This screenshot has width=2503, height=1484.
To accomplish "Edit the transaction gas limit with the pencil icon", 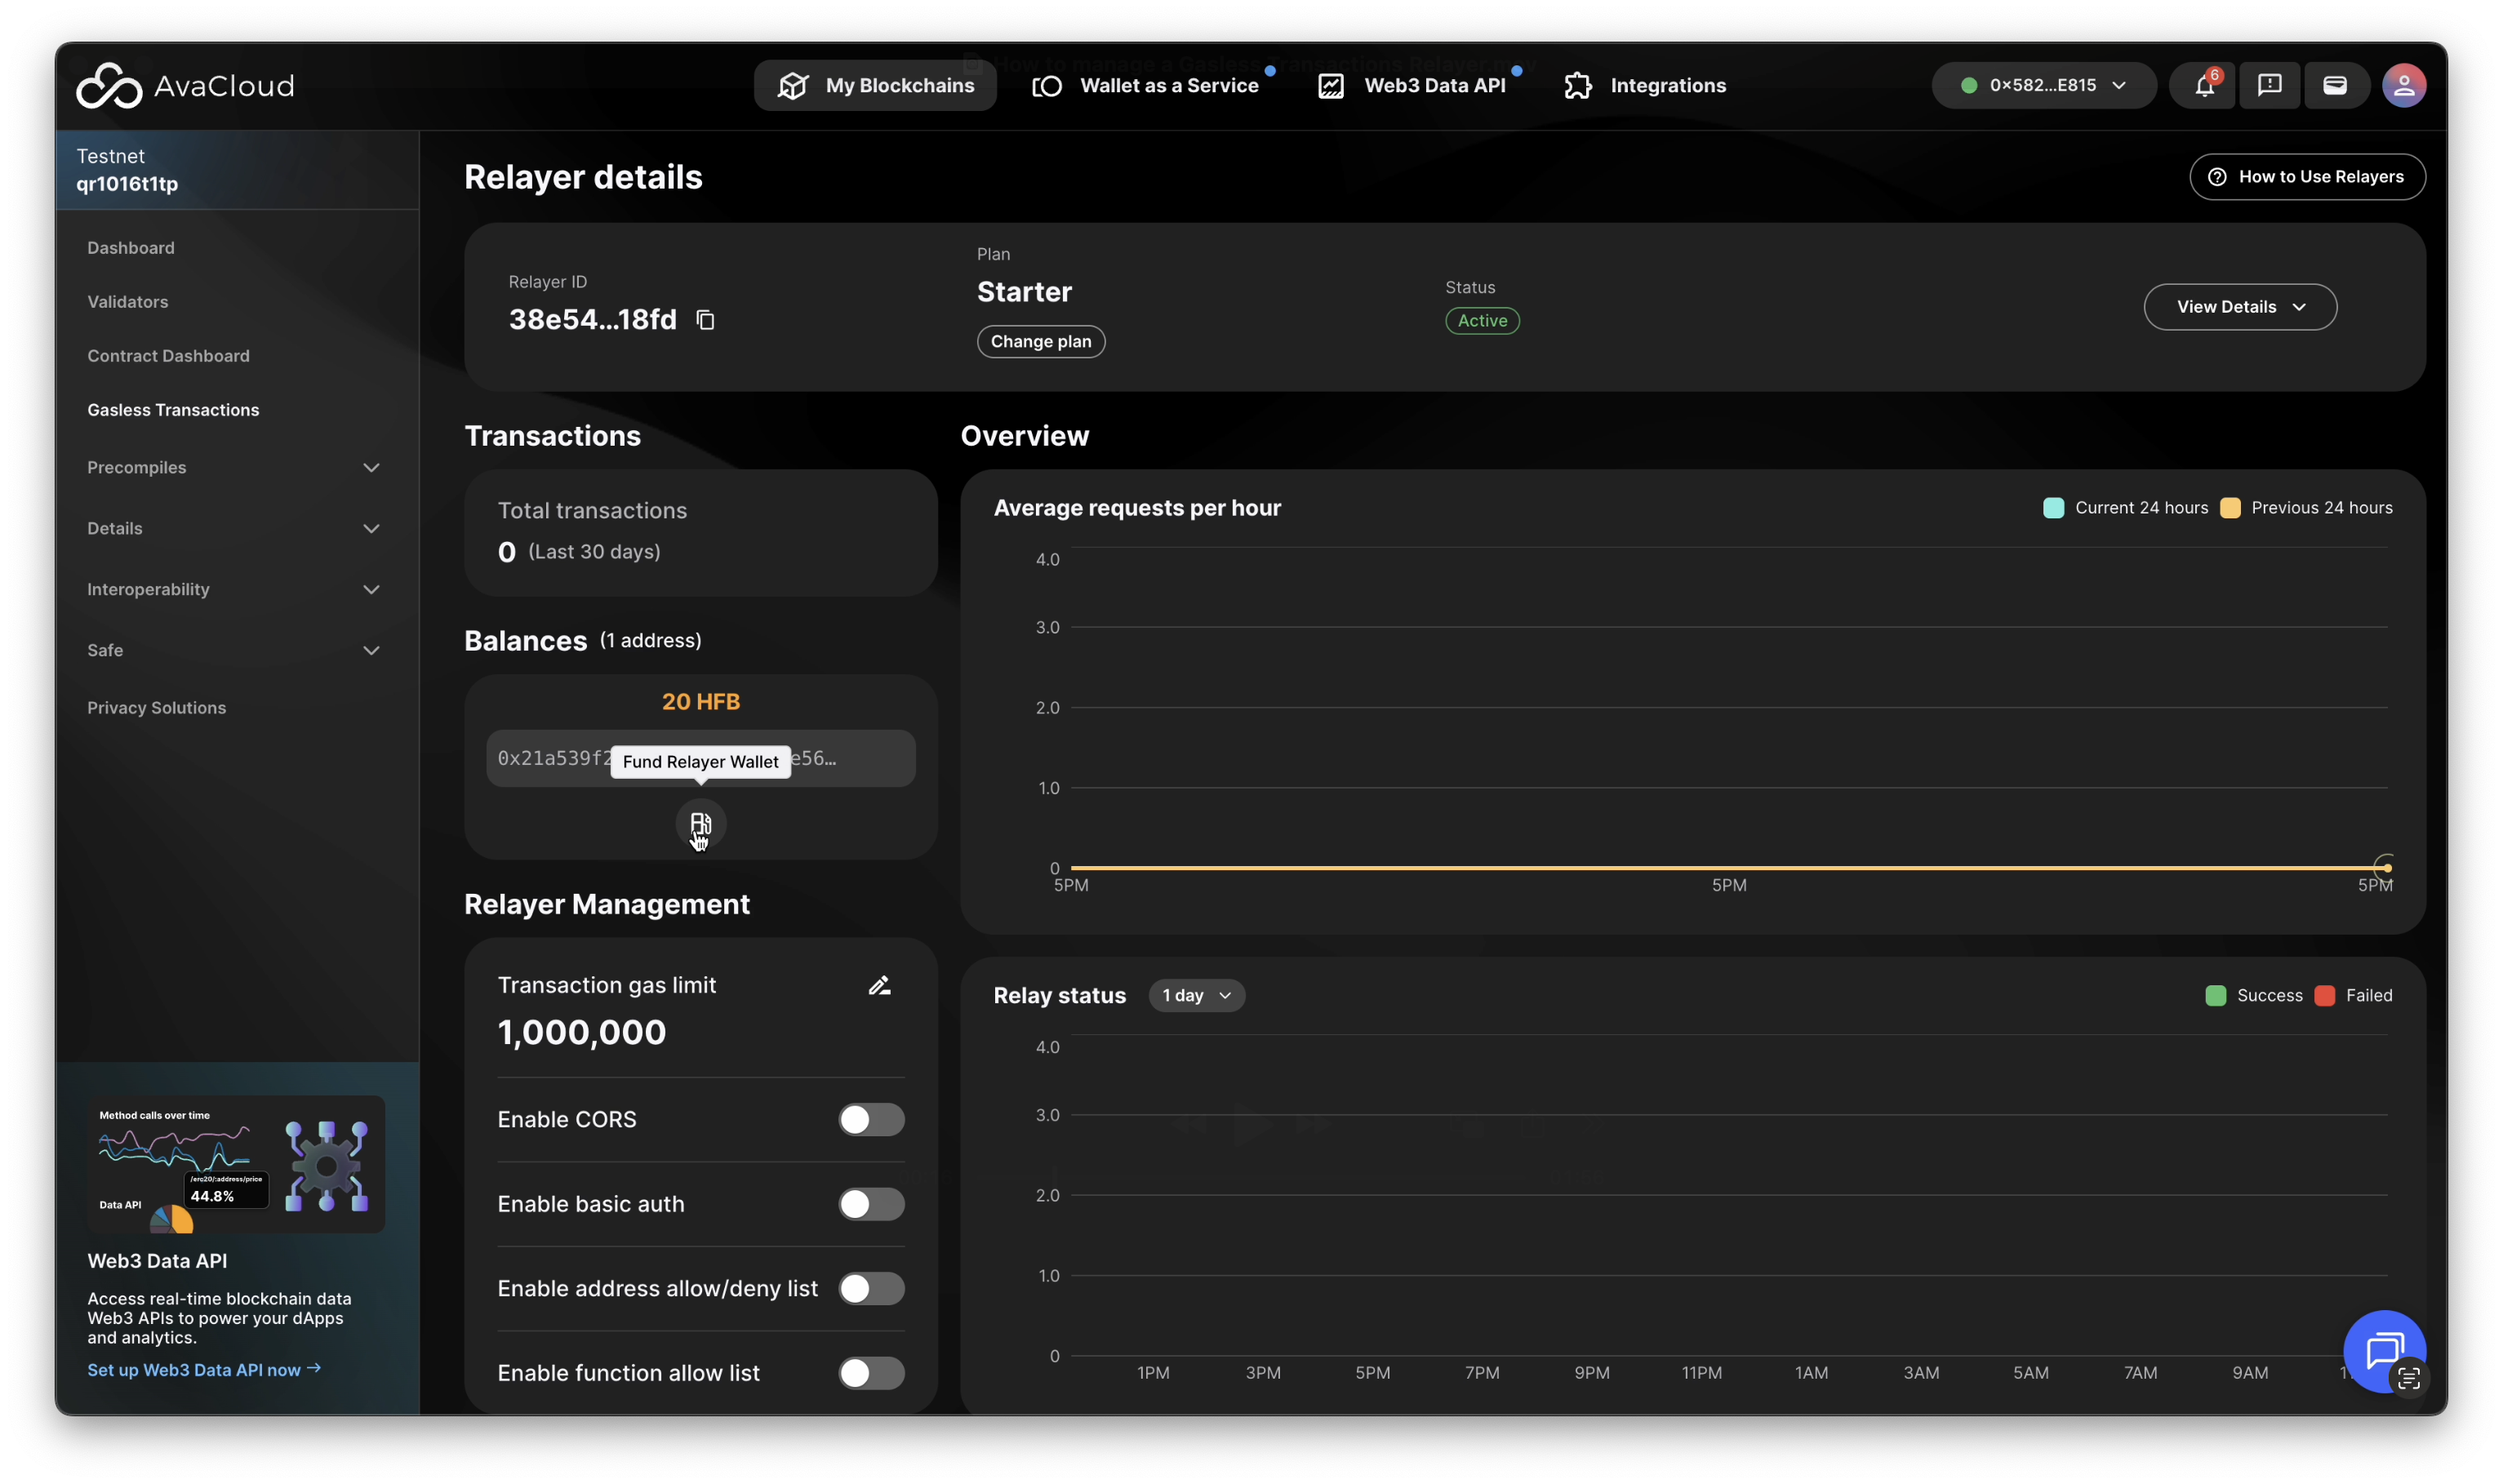I will point(879,986).
